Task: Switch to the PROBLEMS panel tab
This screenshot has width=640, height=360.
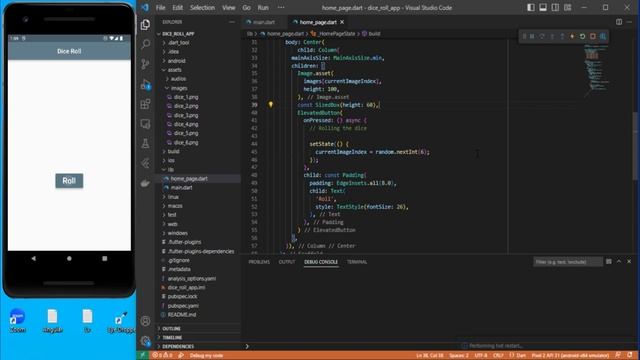Action: 259,262
